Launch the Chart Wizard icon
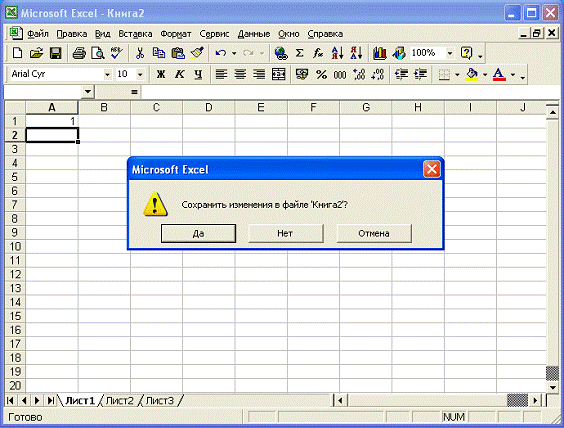564x428 pixels. pyautogui.click(x=379, y=53)
